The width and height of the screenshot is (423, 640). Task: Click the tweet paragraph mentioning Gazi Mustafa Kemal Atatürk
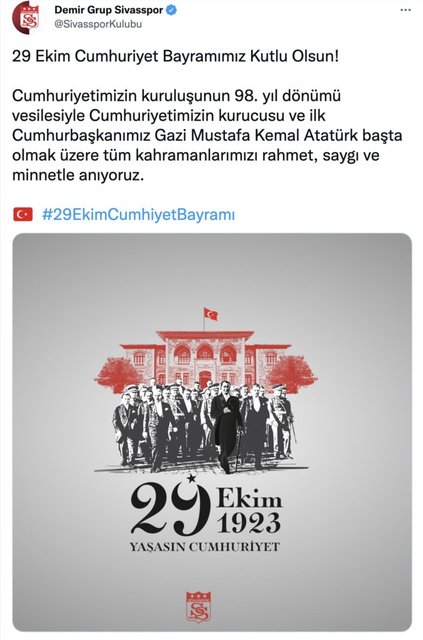pos(207,136)
